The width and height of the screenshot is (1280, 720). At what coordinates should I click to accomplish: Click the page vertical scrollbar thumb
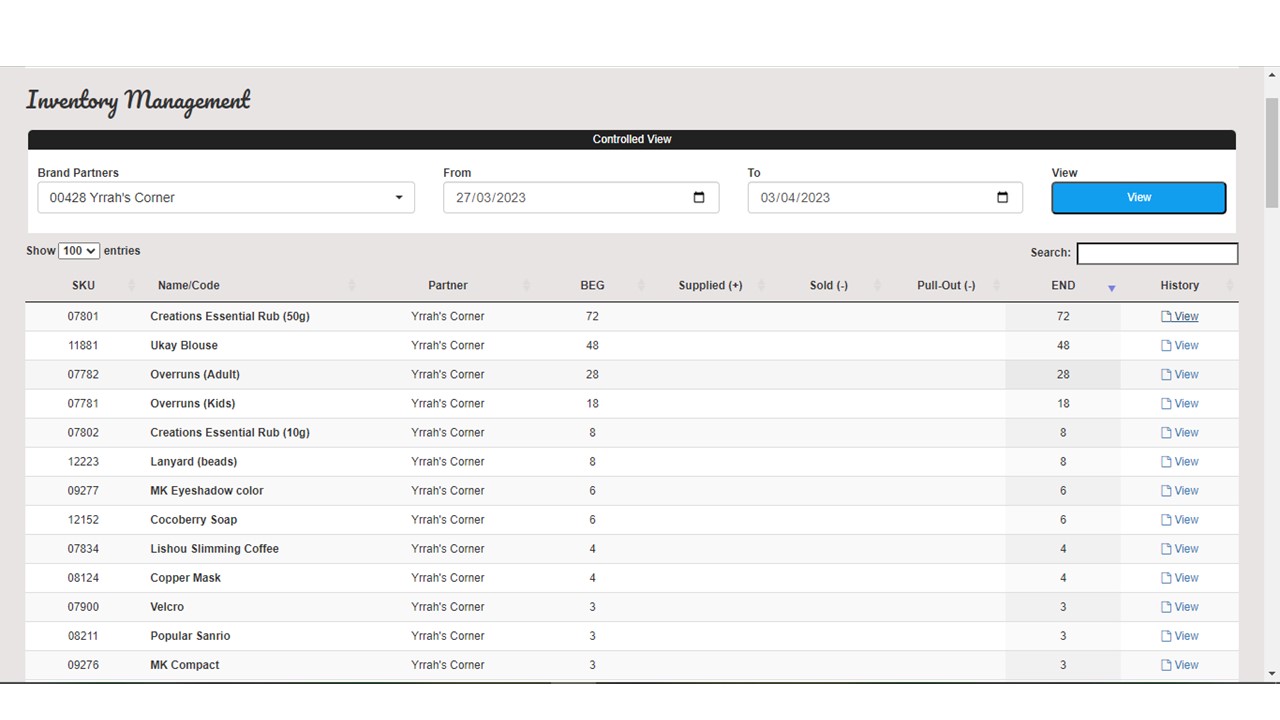click(x=1272, y=153)
